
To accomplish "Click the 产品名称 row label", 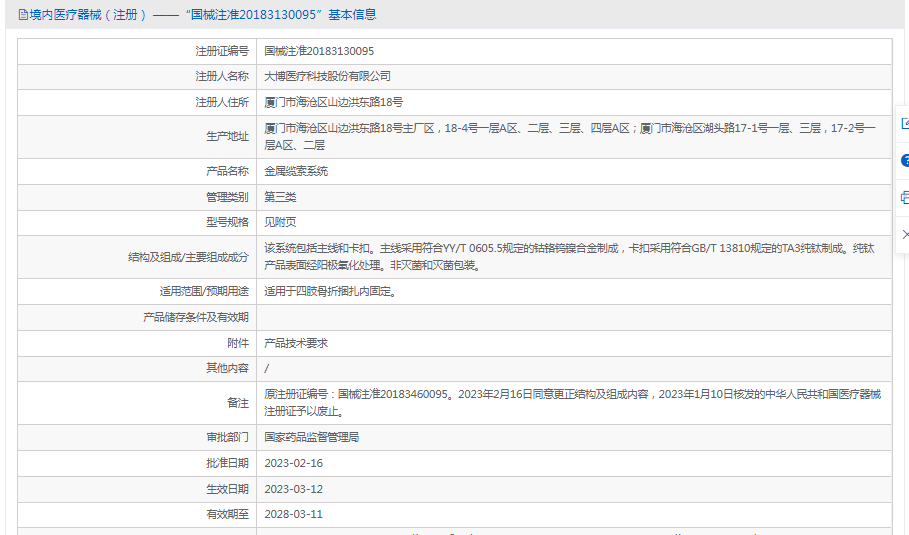I will tap(227, 171).
